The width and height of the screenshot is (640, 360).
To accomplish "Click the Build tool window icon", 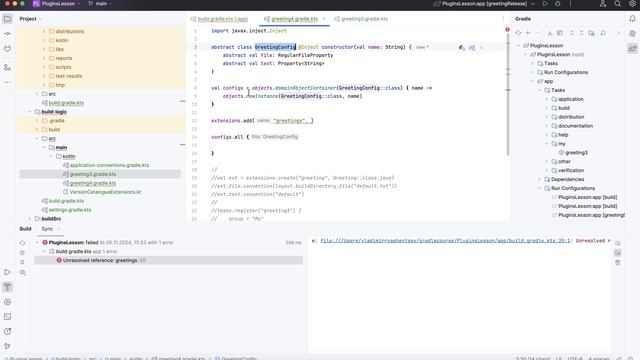I will click(7, 287).
